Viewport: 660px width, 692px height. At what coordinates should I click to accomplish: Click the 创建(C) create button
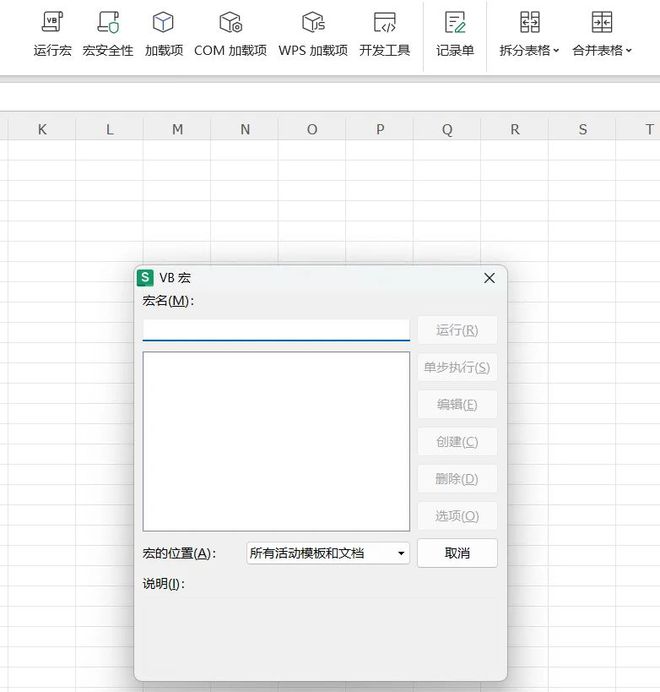[x=457, y=441]
